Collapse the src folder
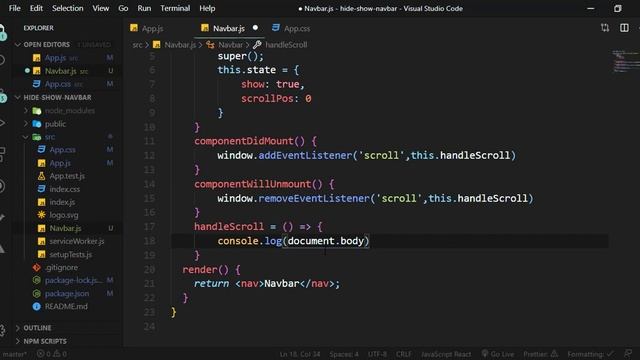Screen dimensions: 640x360 coord(50,137)
